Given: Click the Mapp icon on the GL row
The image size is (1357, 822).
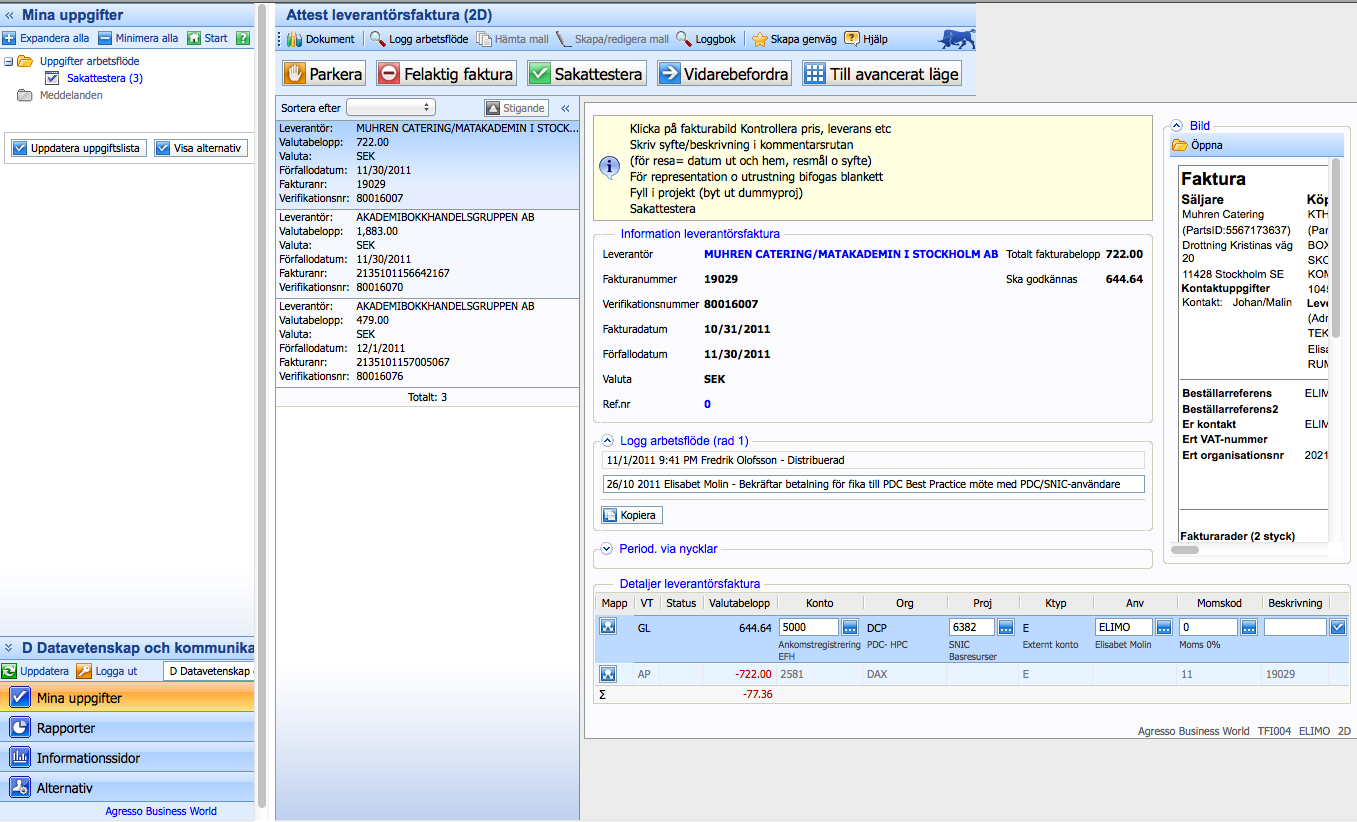Looking at the screenshot, I should [x=608, y=627].
